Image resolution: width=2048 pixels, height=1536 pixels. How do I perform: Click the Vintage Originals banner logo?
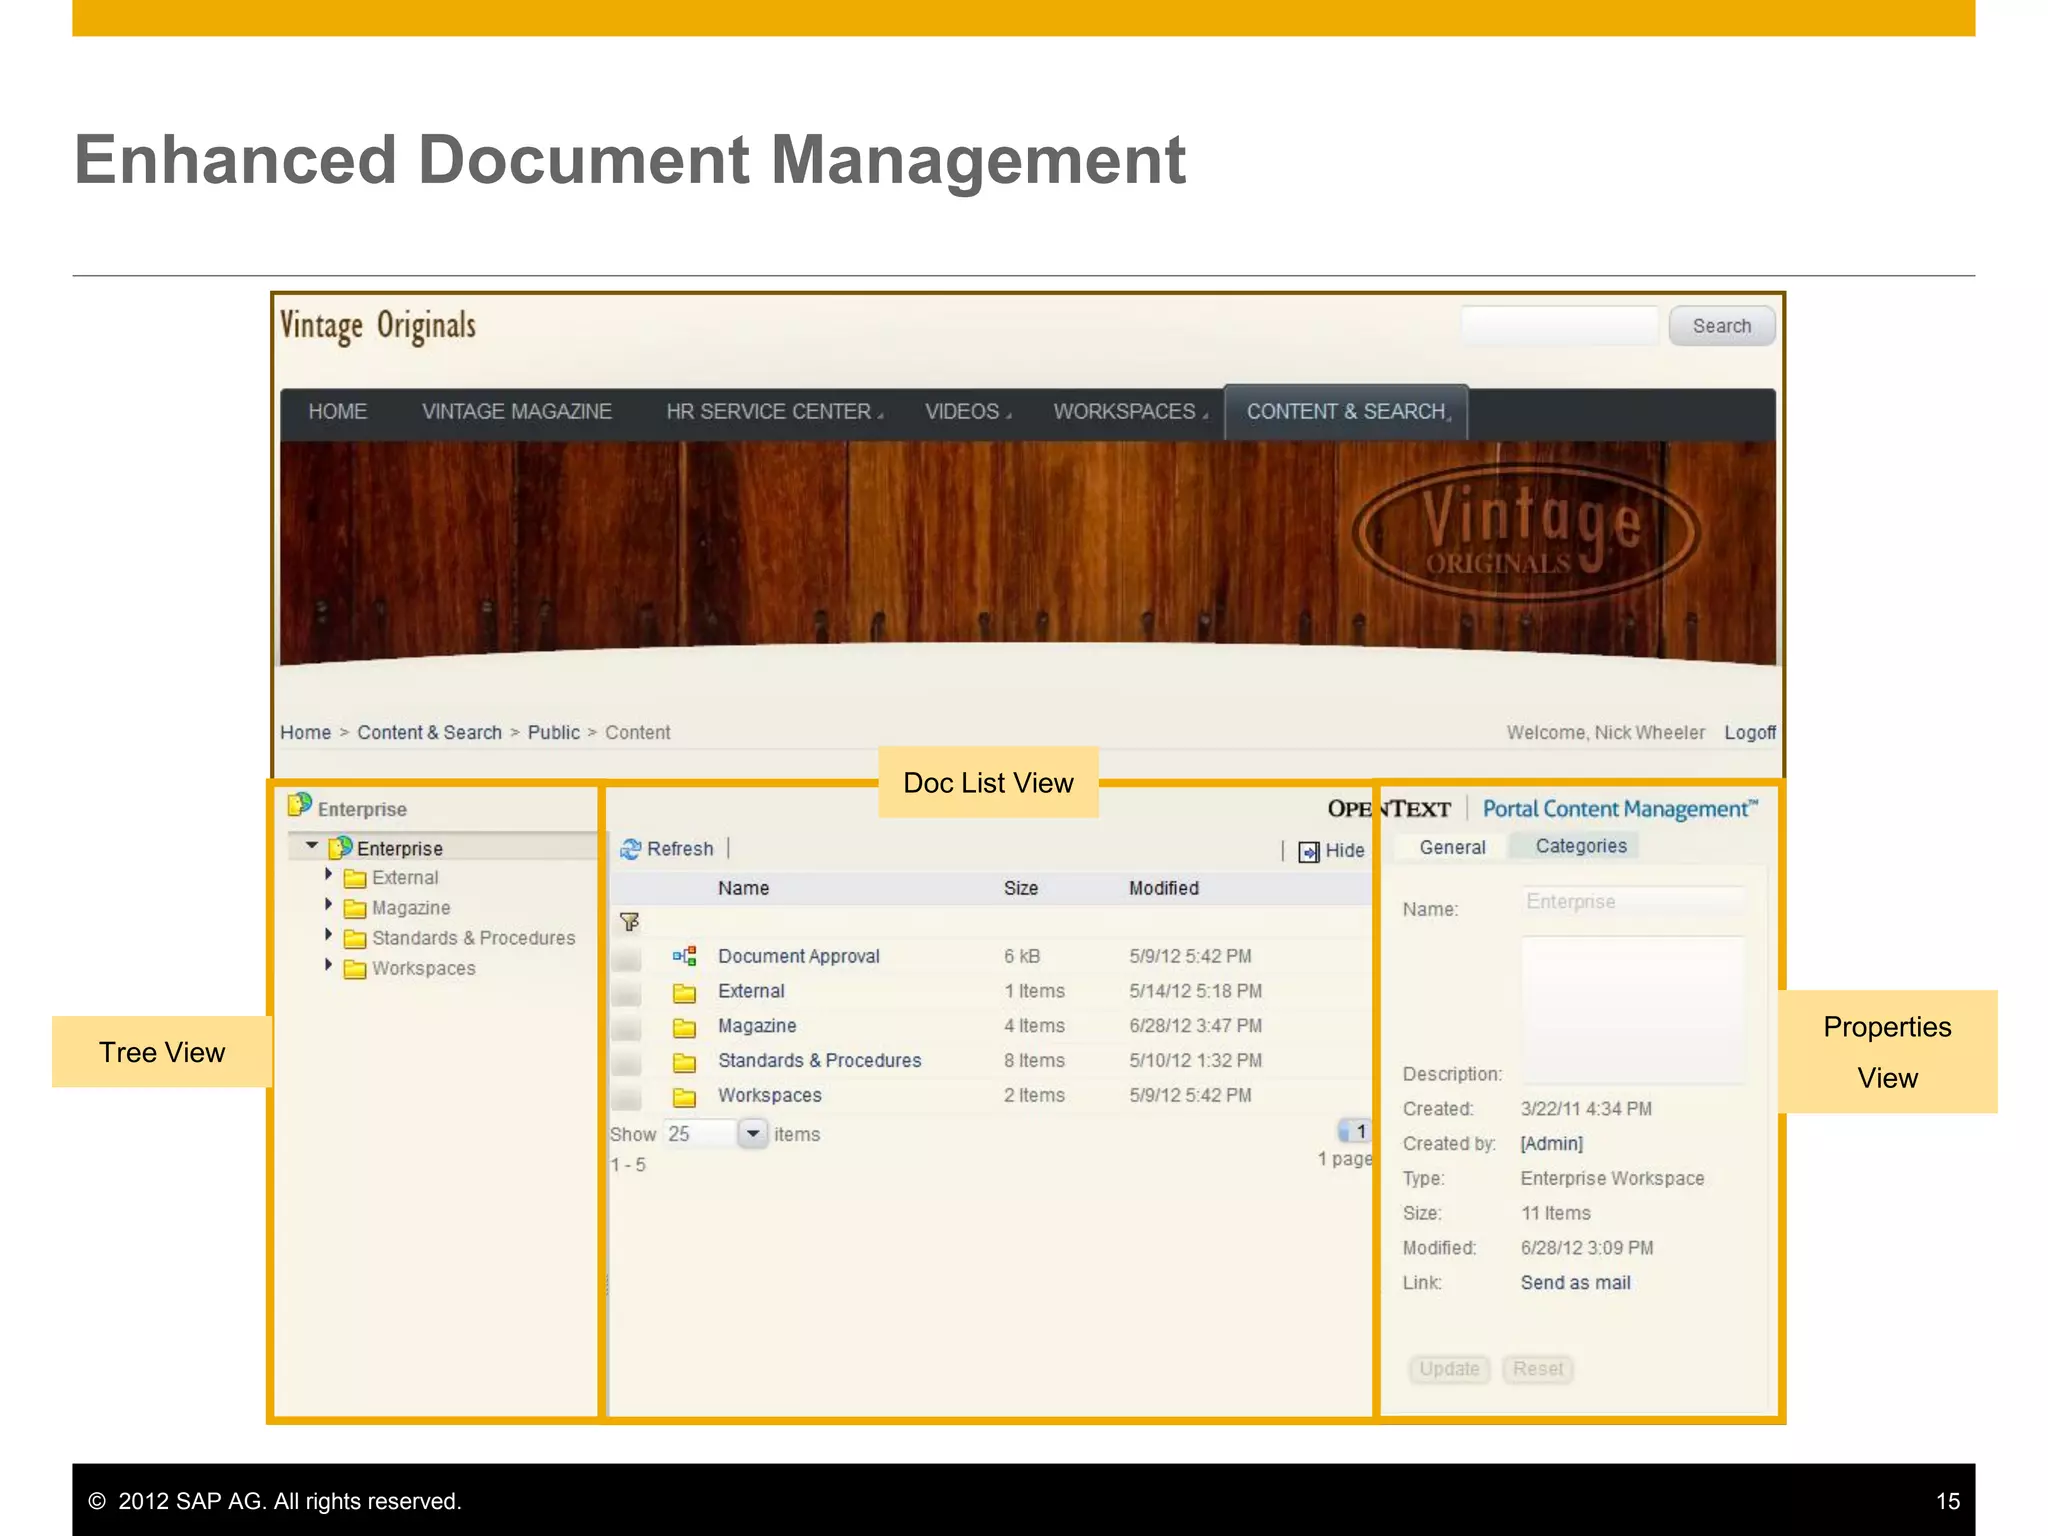pos(1525,533)
